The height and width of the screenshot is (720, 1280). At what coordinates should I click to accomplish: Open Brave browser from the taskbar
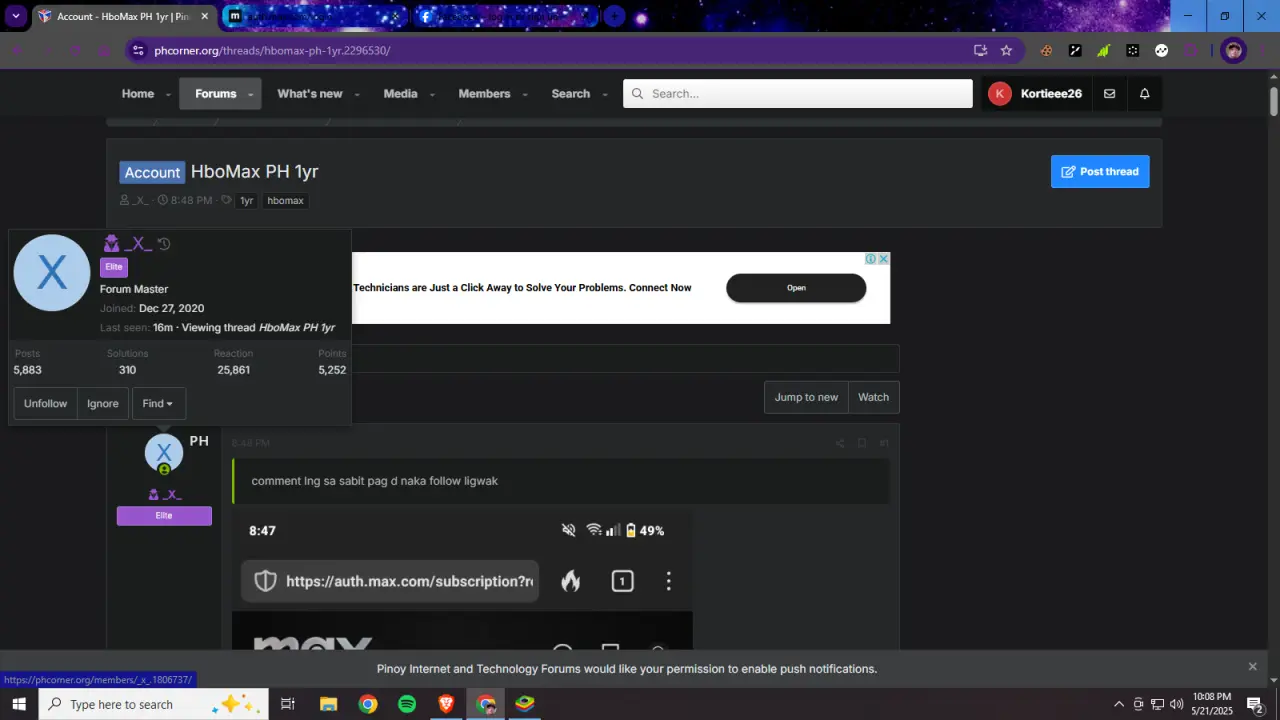(446, 704)
